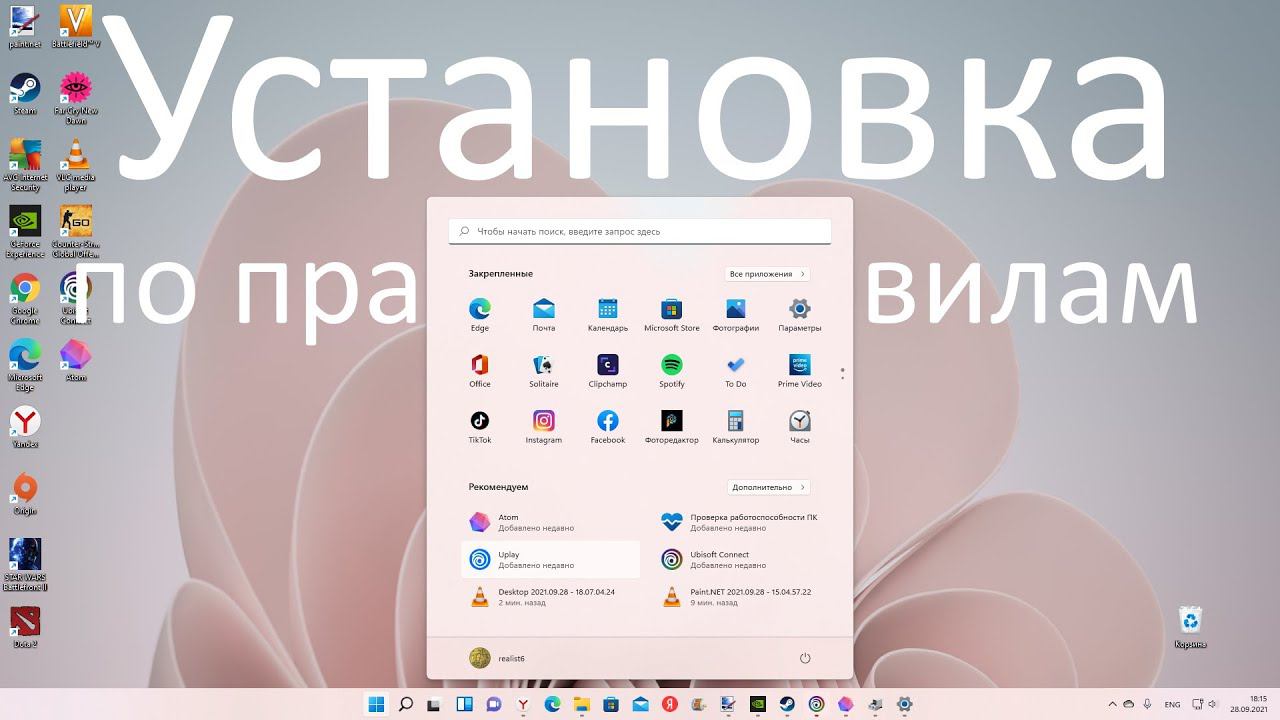The width and height of the screenshot is (1280, 720).
Task: Select the Origin desktop shortcut
Action: [x=24, y=495]
